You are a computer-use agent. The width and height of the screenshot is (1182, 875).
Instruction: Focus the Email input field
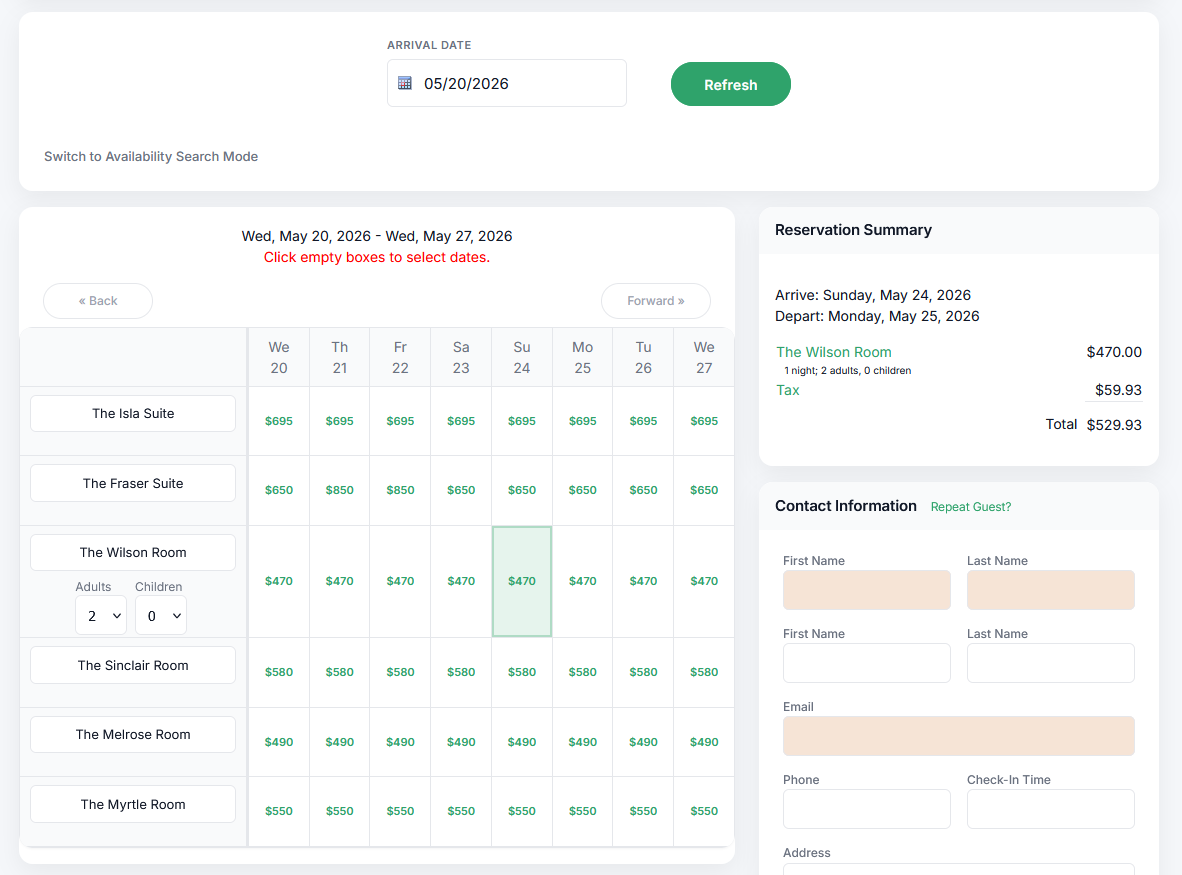click(x=958, y=736)
